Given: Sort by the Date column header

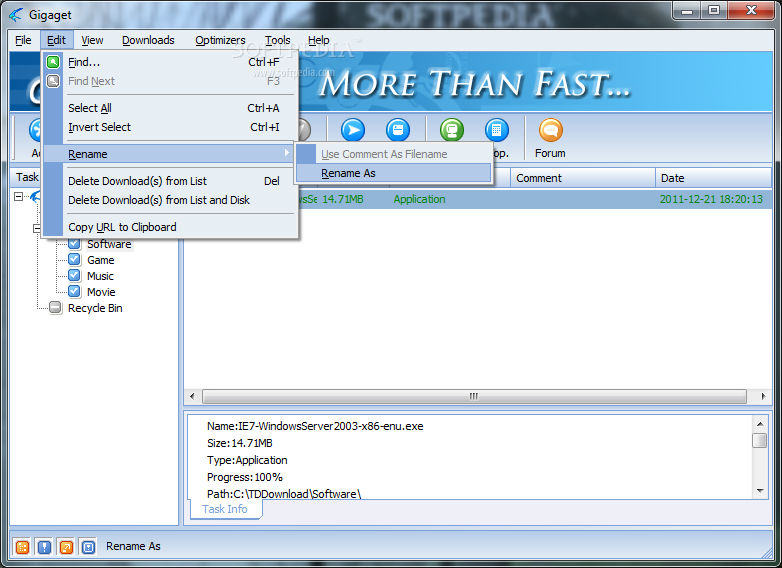Looking at the screenshot, I should point(713,178).
